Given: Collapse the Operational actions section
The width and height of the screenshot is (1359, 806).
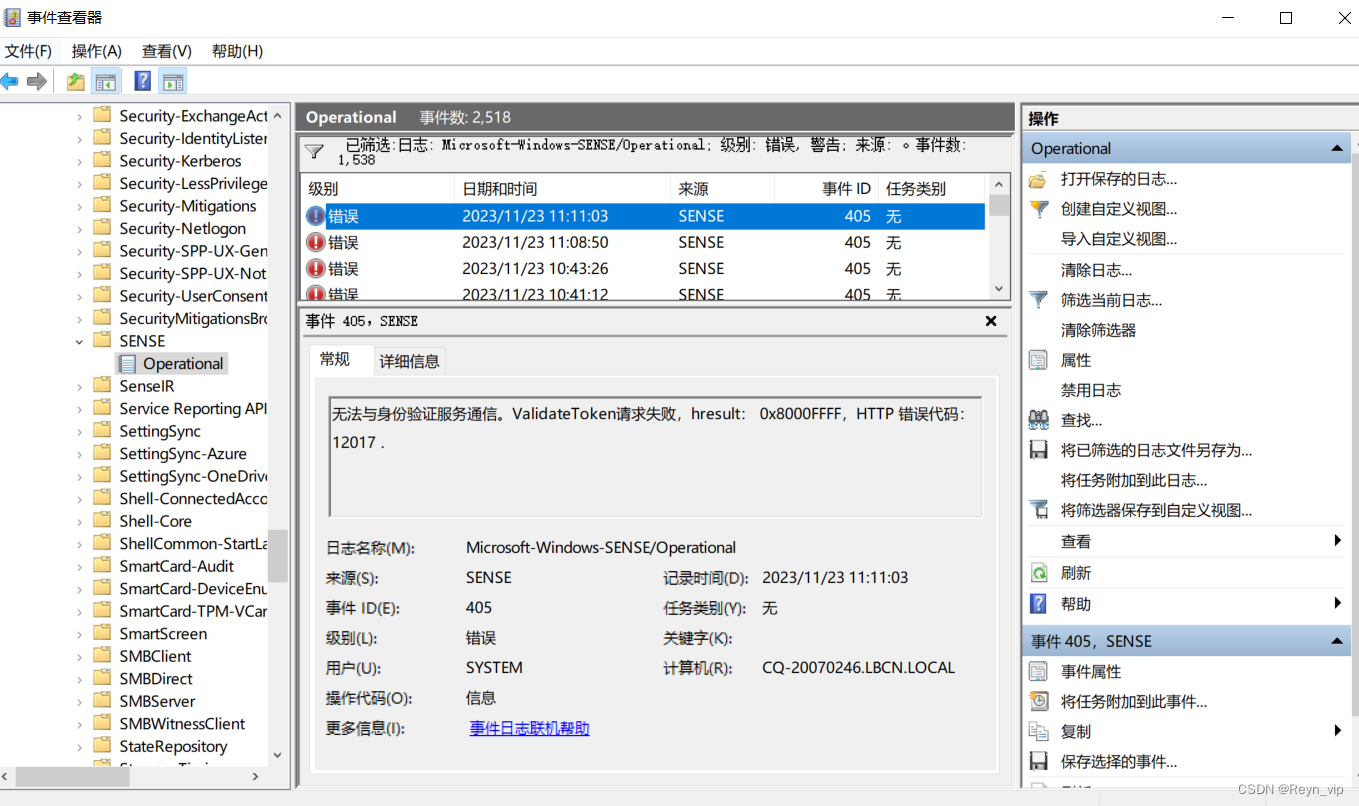Looking at the screenshot, I should (x=1337, y=148).
